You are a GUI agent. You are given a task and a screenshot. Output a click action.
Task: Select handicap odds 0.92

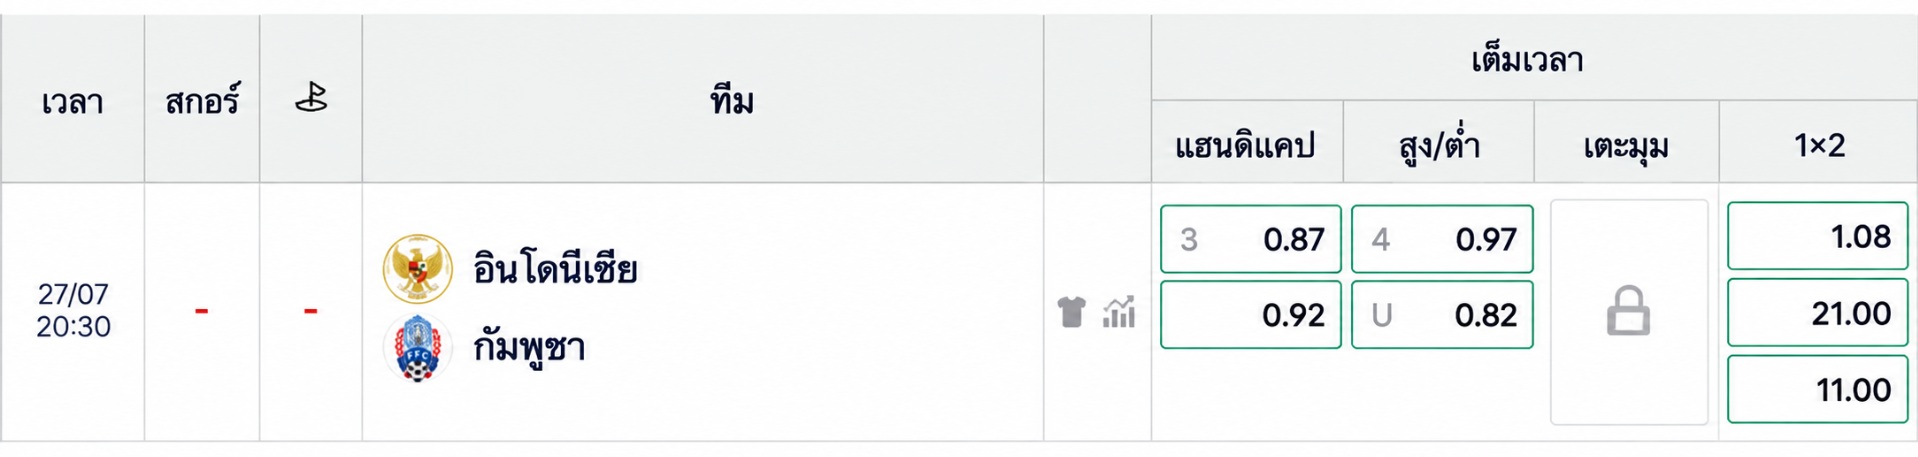pyautogui.click(x=1251, y=315)
